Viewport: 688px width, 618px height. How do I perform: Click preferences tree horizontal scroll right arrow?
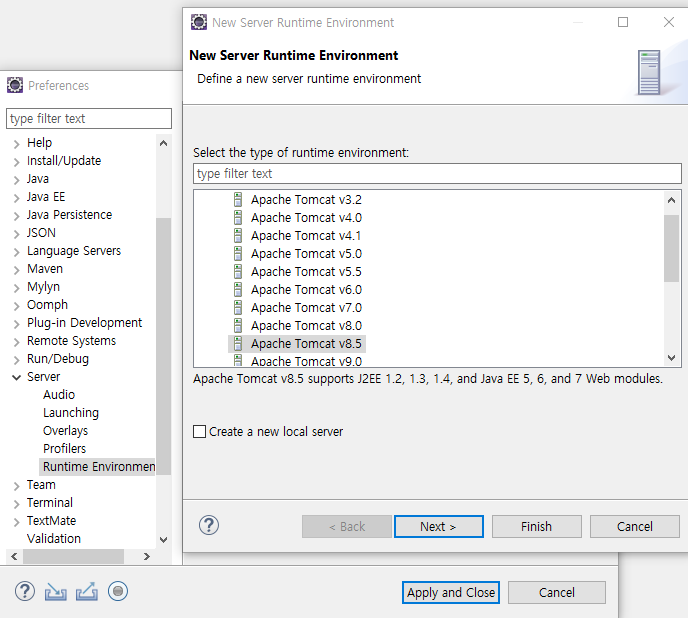(147, 556)
